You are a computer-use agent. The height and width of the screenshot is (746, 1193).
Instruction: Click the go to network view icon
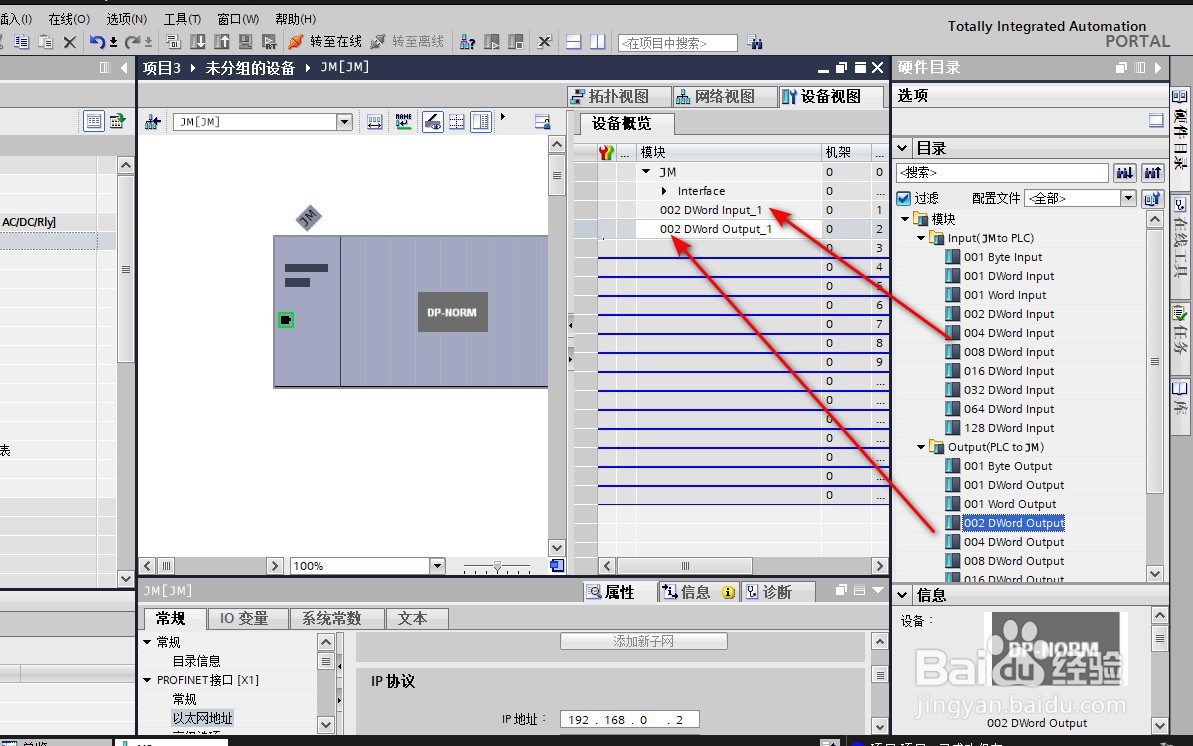[x=152, y=122]
